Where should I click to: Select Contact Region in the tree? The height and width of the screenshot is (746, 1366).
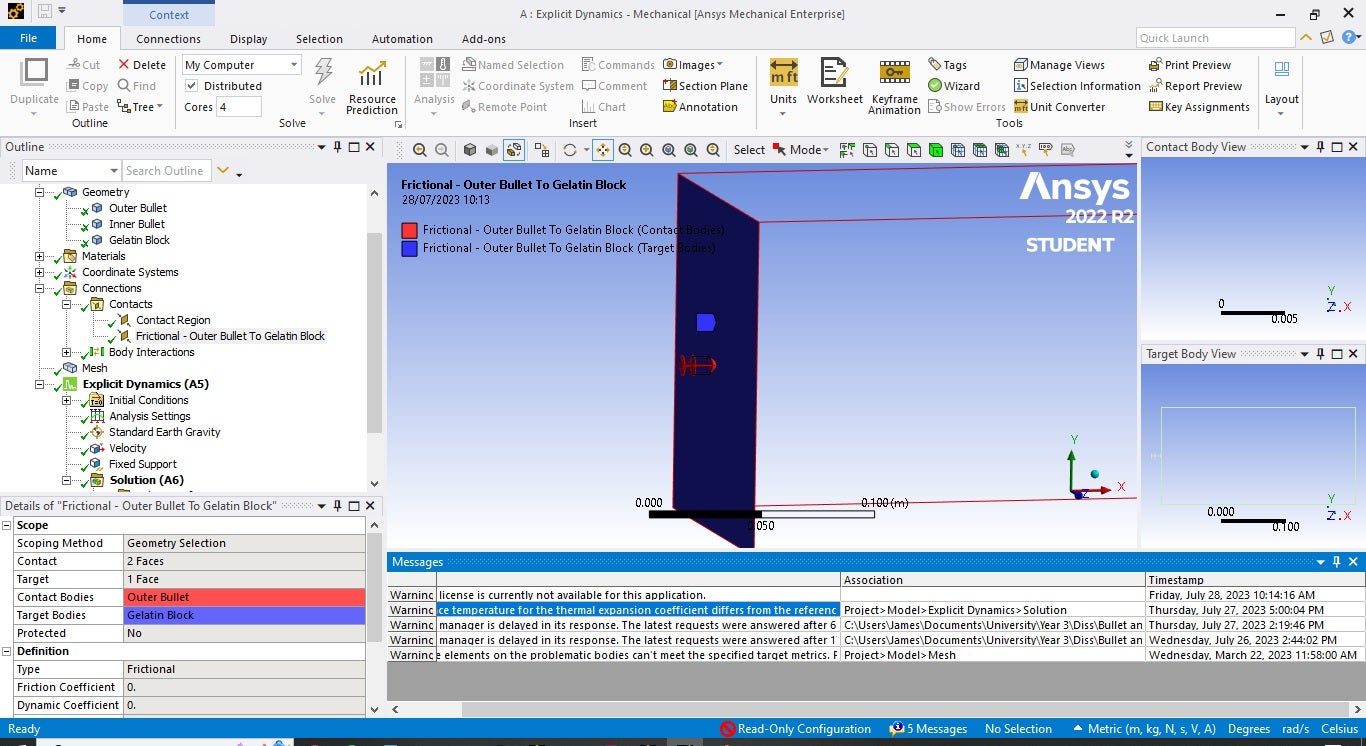[173, 320]
